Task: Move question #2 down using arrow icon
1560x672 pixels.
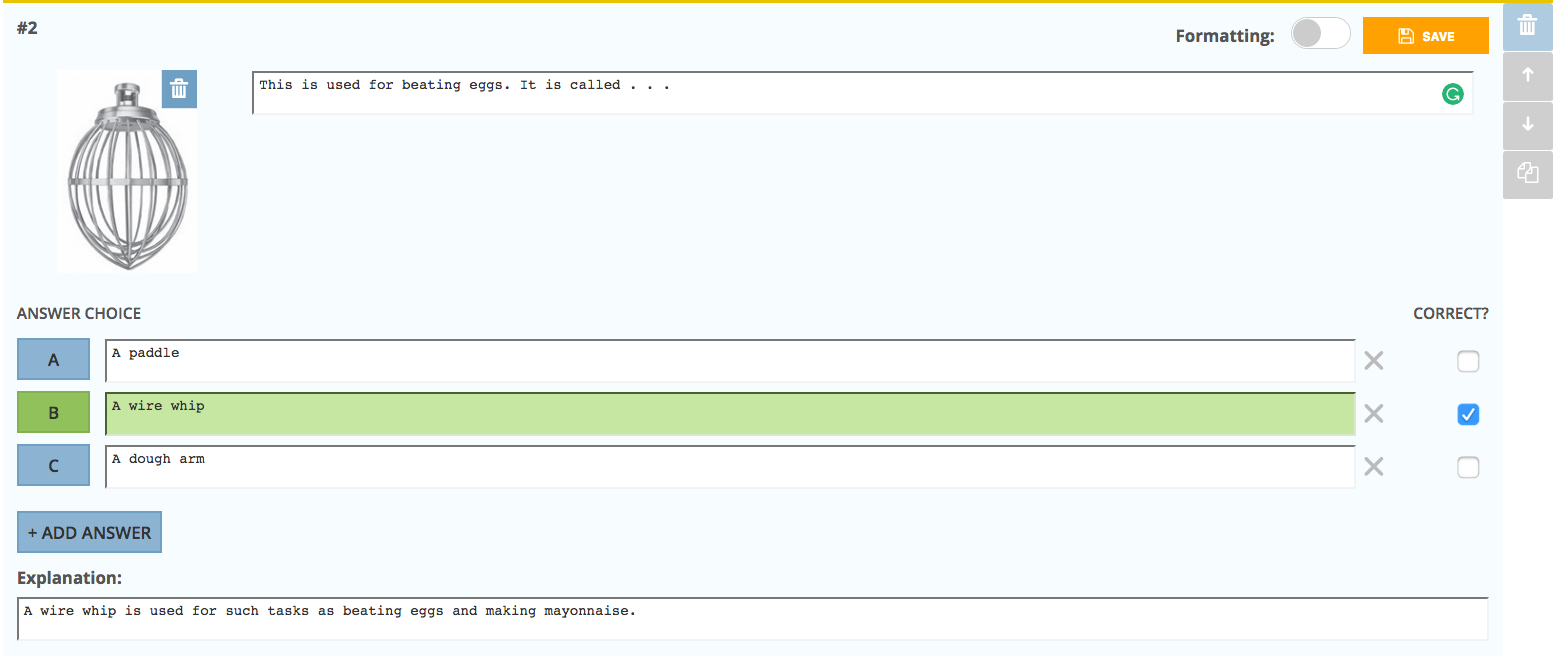Action: [1527, 125]
